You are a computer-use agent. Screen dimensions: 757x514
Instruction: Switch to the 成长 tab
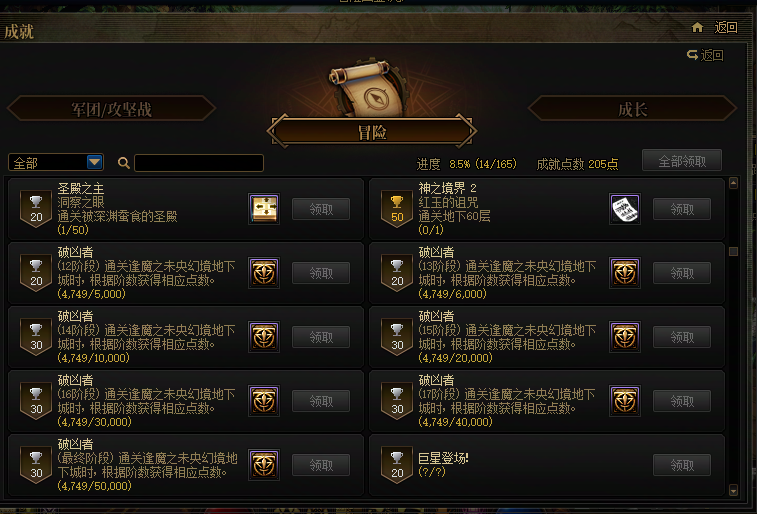[632, 109]
